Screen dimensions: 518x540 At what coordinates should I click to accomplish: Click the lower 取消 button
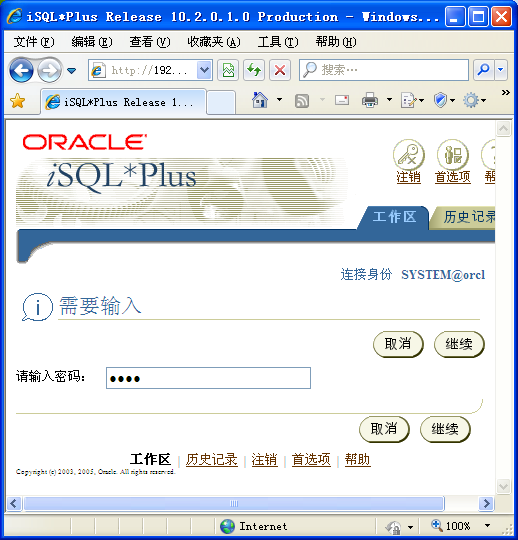(x=384, y=429)
